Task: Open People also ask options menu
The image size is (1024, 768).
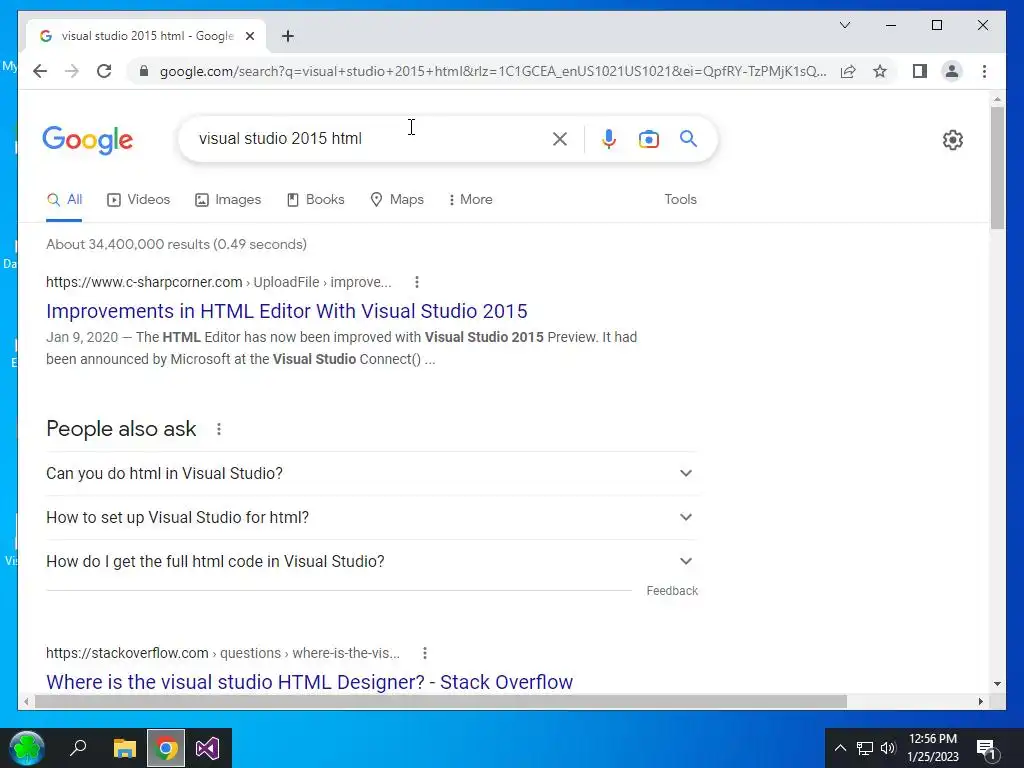Action: [x=219, y=429]
